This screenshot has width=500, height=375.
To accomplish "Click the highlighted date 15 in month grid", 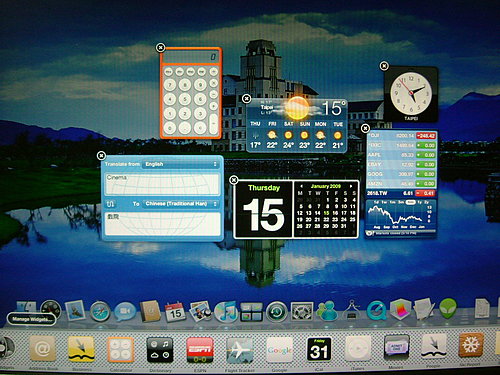I will (326, 213).
